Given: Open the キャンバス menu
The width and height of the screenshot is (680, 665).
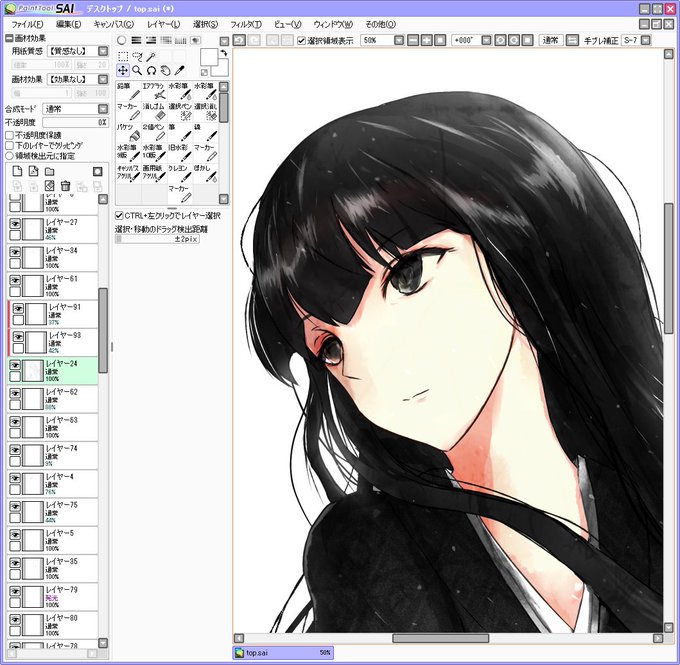Looking at the screenshot, I should coord(114,24).
